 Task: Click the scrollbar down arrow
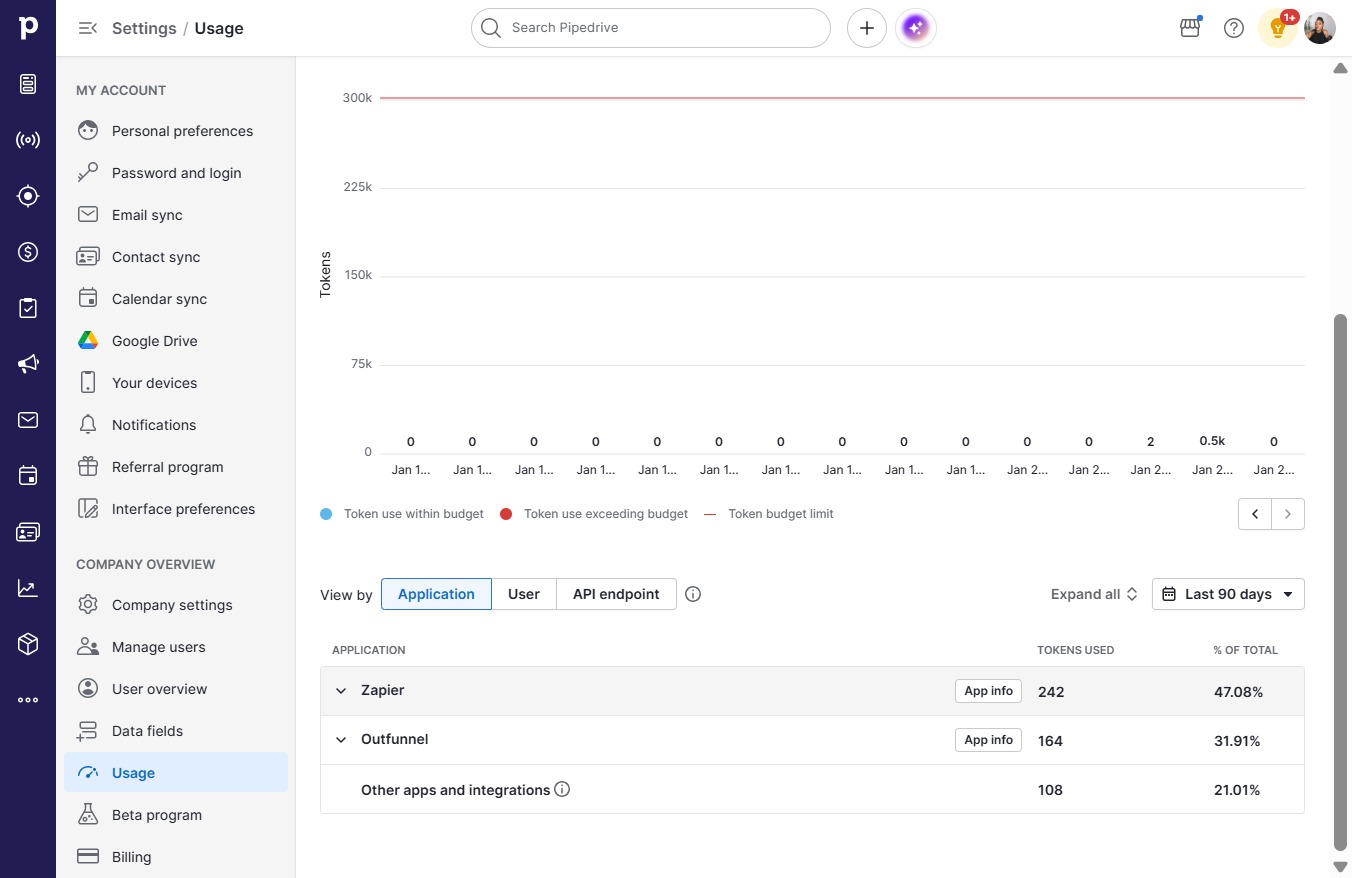click(x=1341, y=866)
